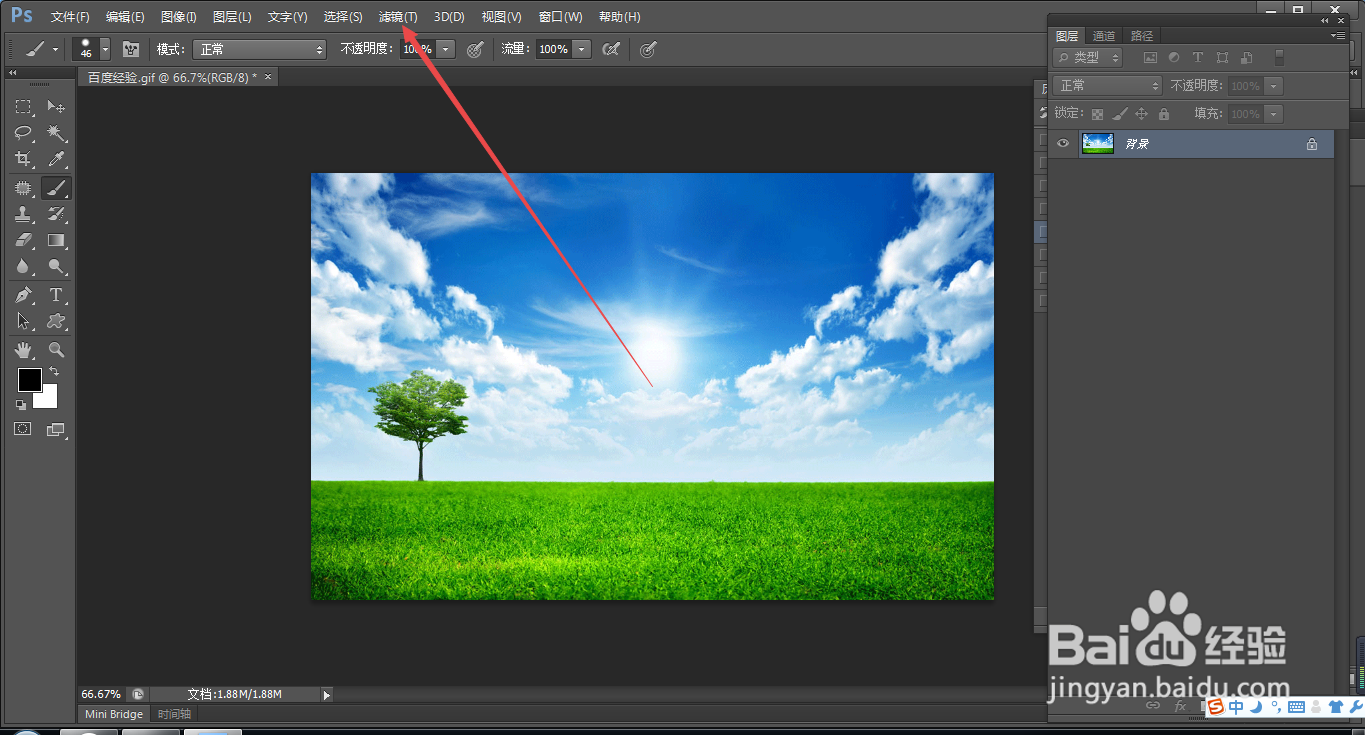
Task: Toggle Quick Mask mode
Action: [23, 429]
